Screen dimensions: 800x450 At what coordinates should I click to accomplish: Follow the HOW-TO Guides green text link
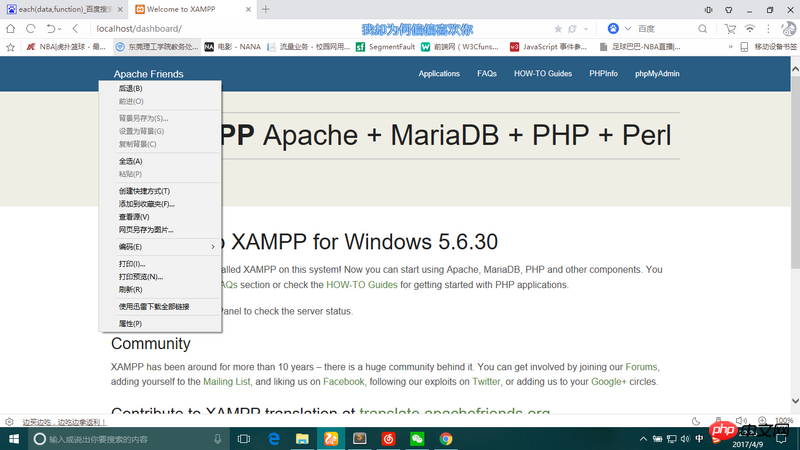(x=361, y=285)
